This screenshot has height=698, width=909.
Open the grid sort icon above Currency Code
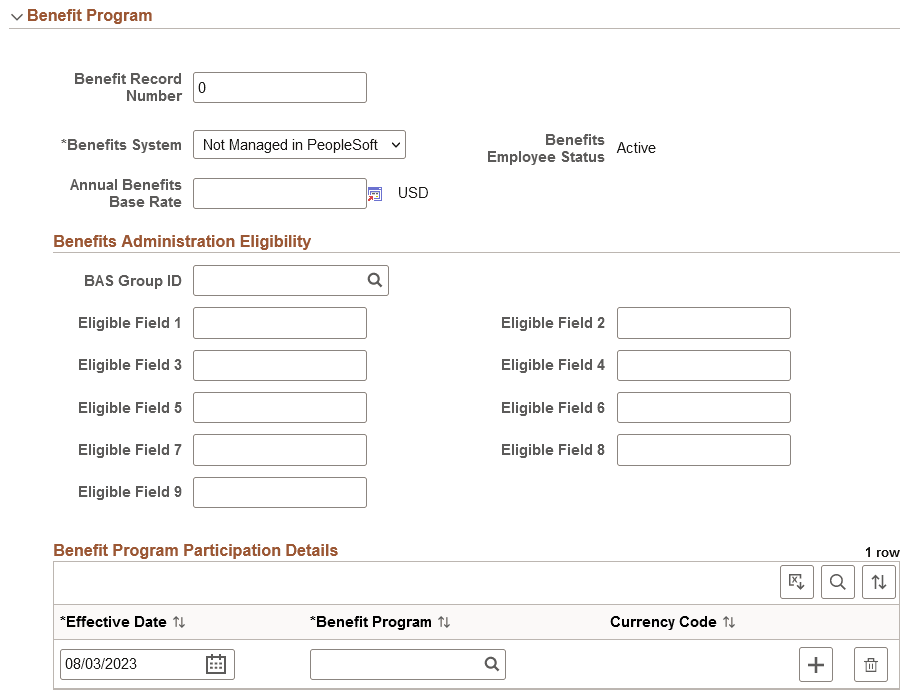pos(878,581)
